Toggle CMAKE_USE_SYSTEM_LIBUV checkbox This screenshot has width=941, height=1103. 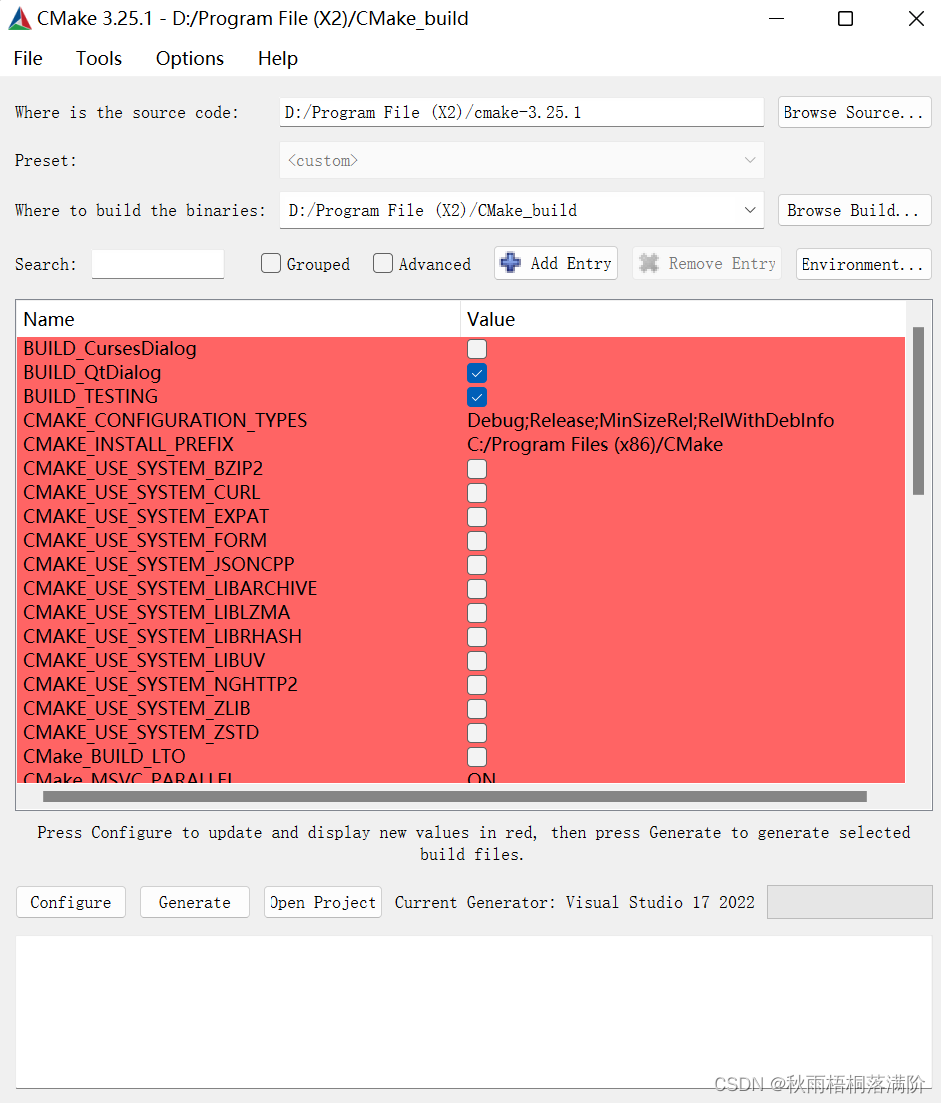(477, 661)
